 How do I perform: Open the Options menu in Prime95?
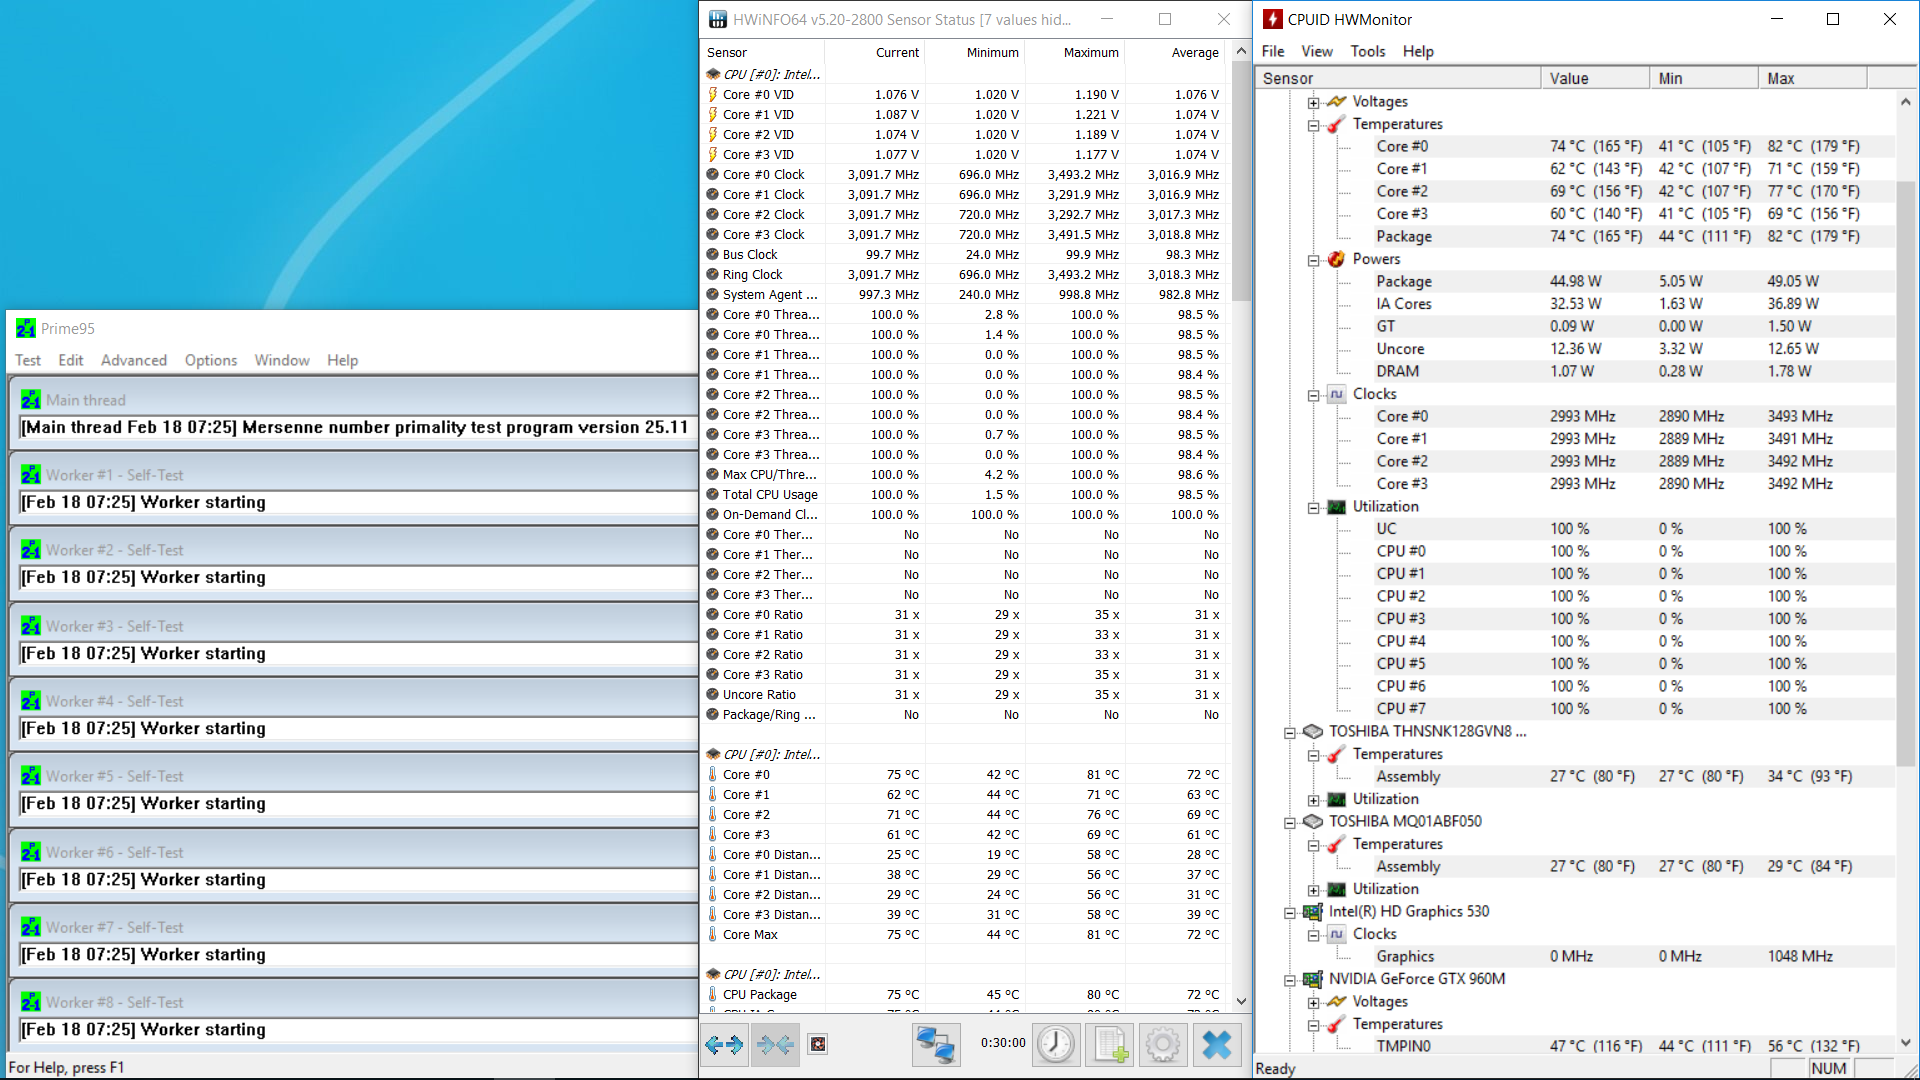[x=211, y=360]
